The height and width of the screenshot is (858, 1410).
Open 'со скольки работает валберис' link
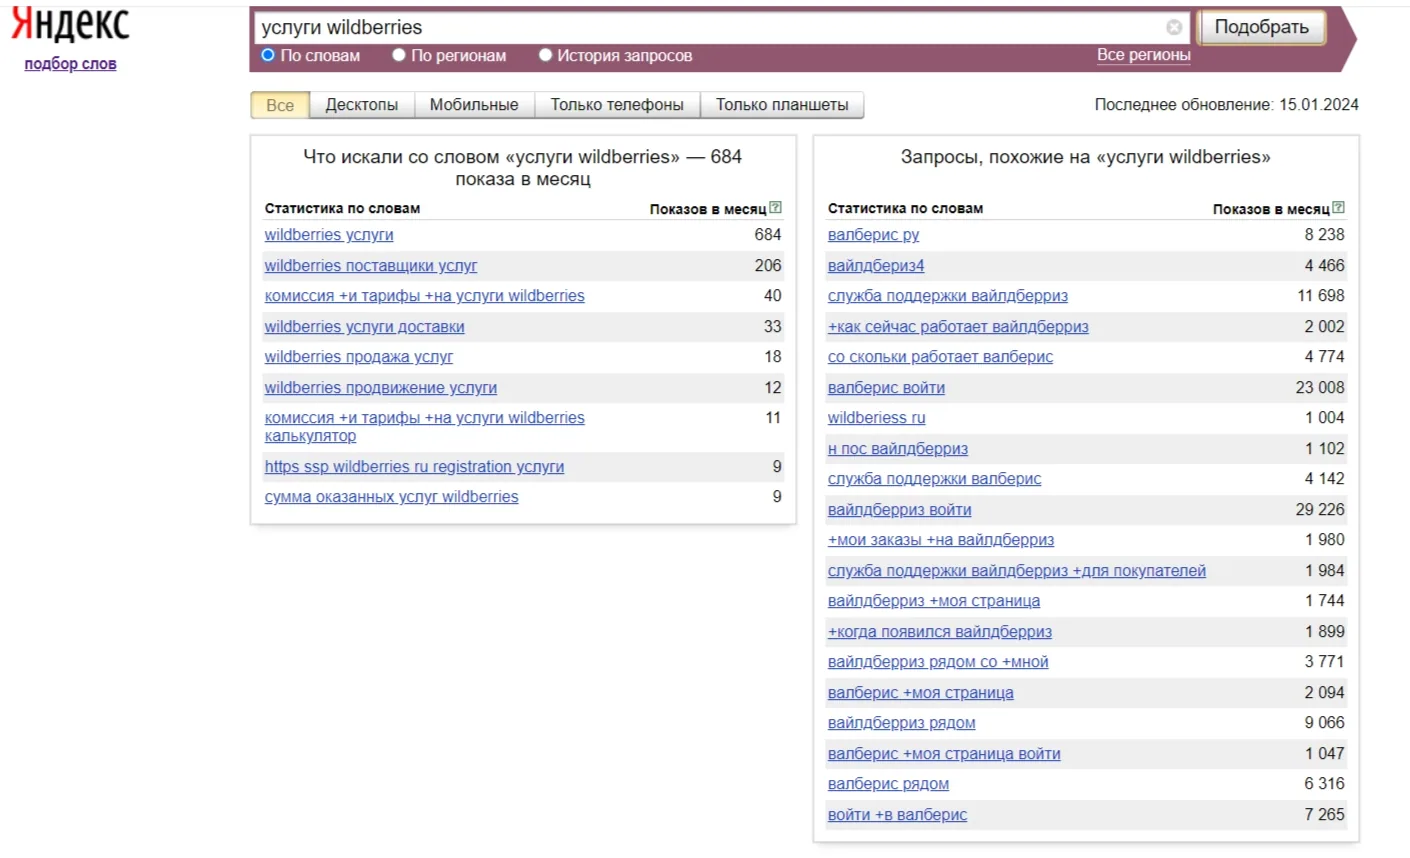(940, 357)
